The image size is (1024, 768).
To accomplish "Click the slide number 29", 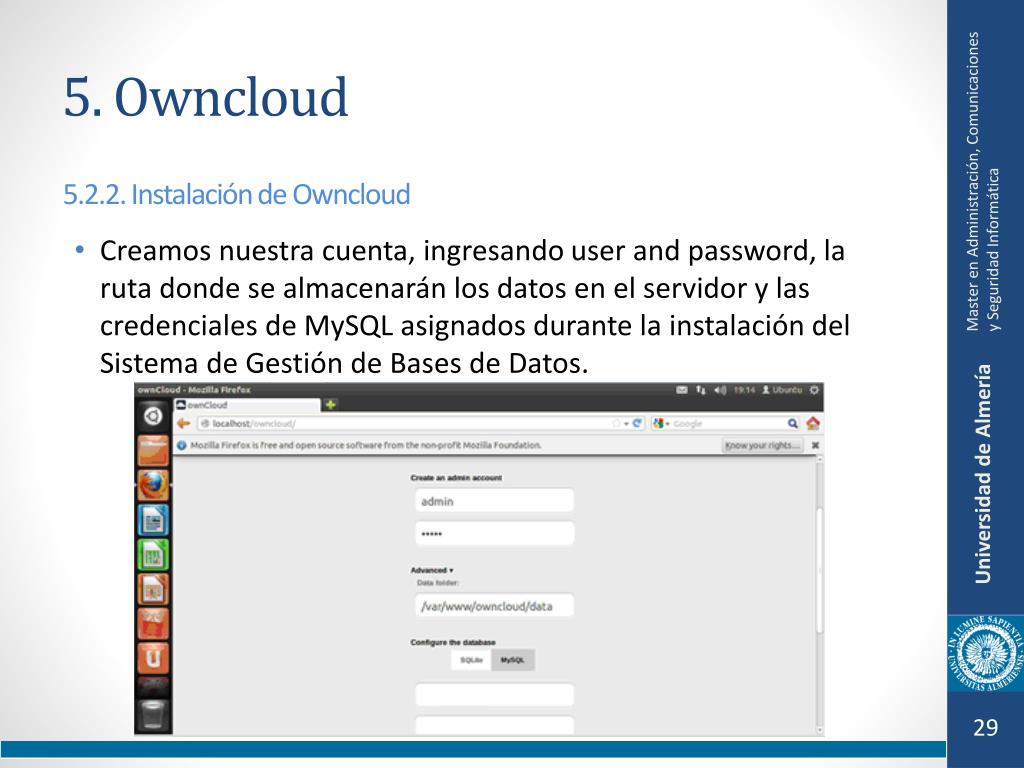I will pyautogui.click(x=985, y=728).
